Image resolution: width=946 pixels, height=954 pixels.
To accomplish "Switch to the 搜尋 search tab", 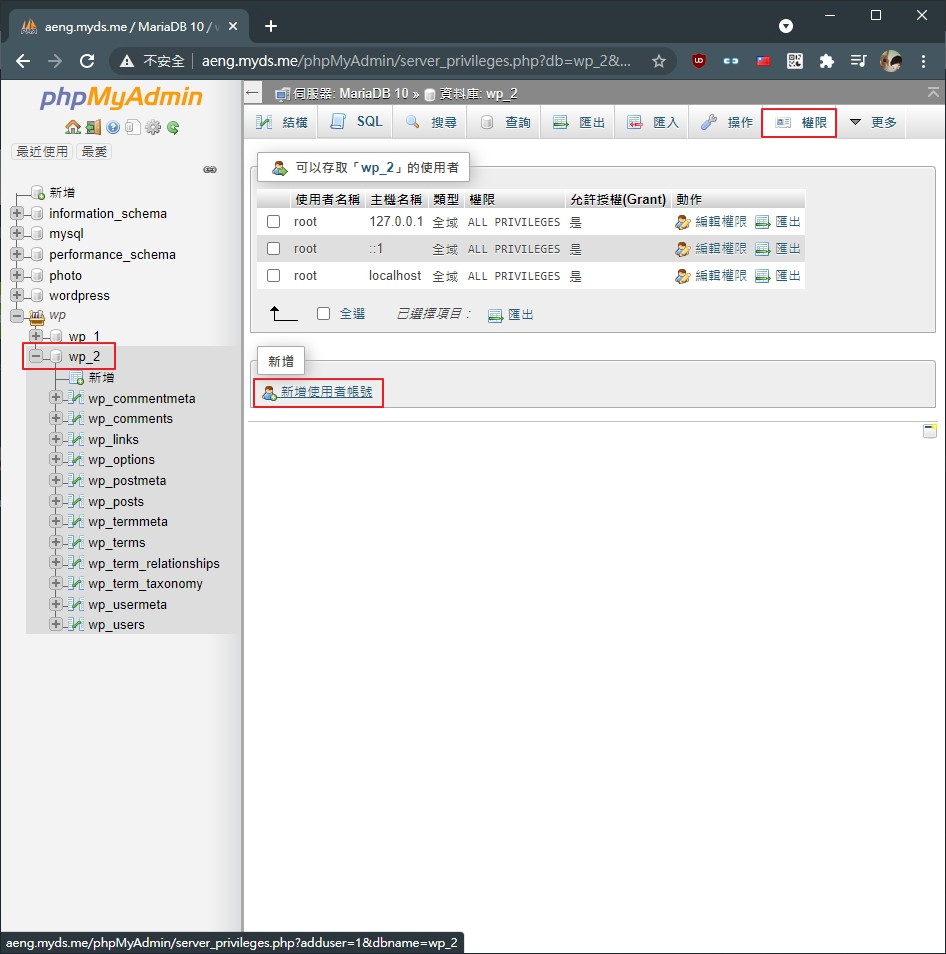I will [431, 122].
